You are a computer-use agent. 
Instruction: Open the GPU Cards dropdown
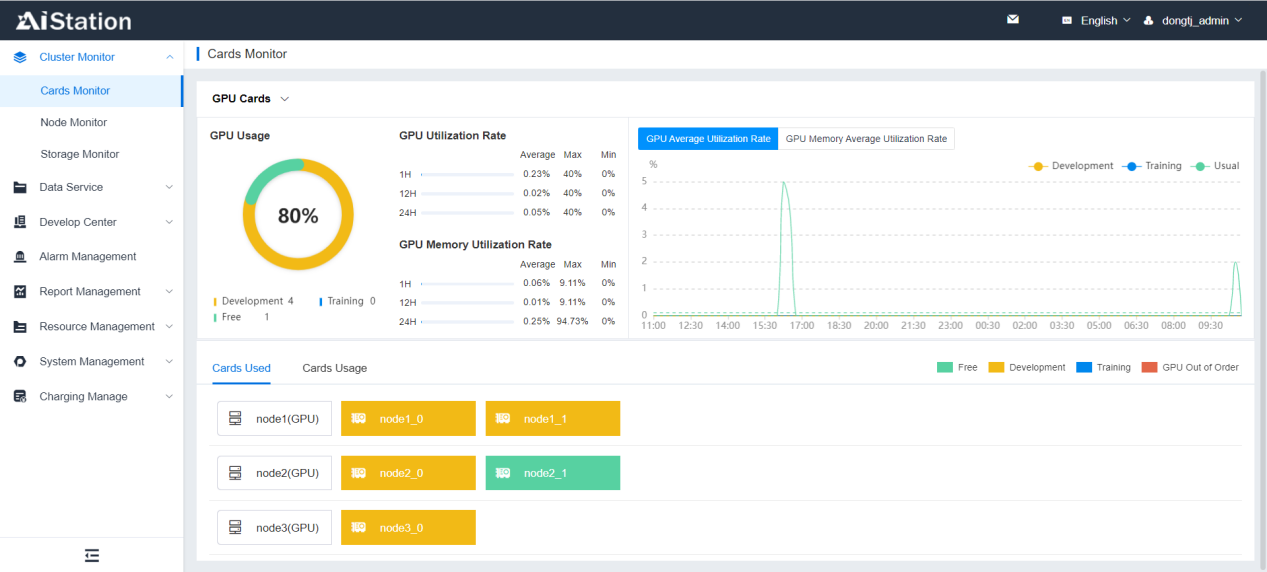(251, 99)
